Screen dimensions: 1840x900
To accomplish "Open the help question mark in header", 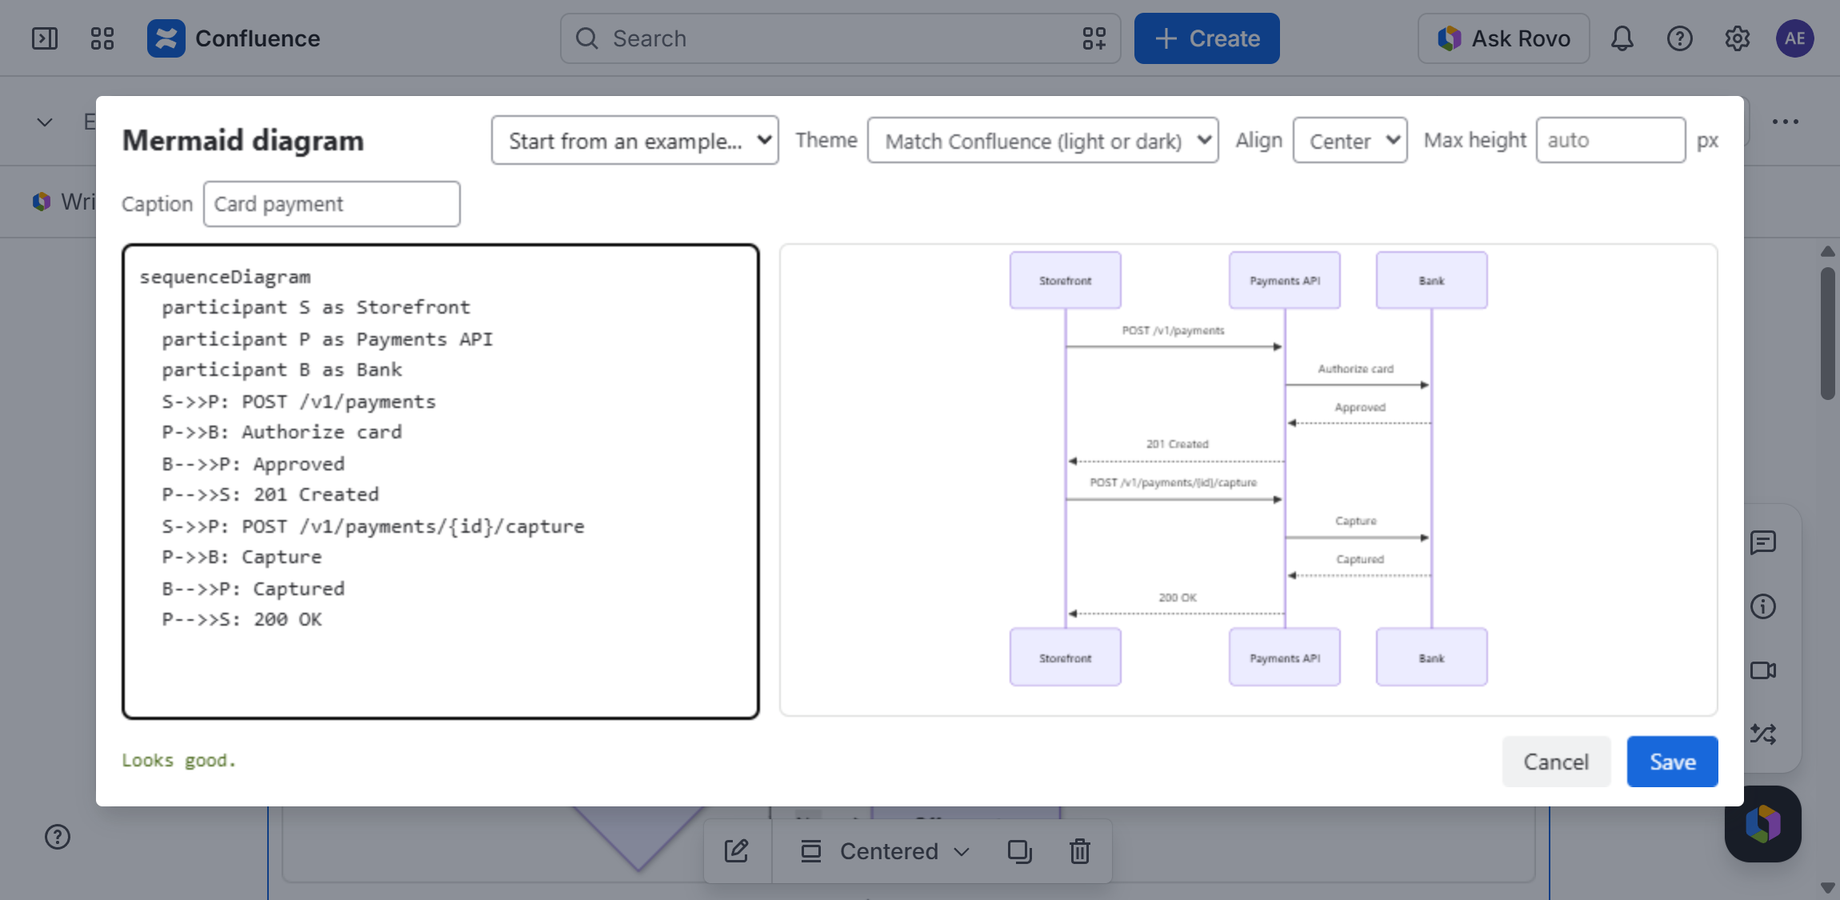I will pyautogui.click(x=1680, y=38).
